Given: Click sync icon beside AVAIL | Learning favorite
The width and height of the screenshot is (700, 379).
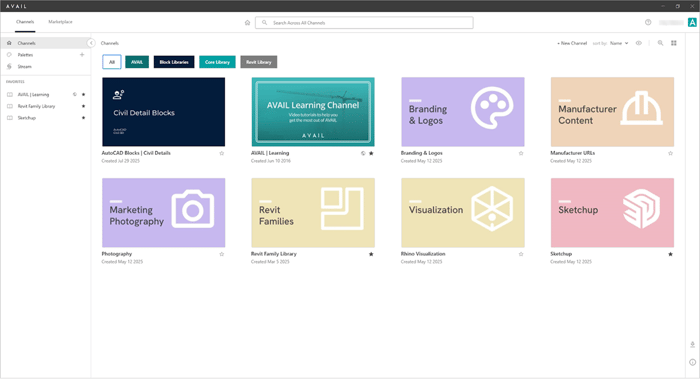Looking at the screenshot, I should [x=75, y=95].
